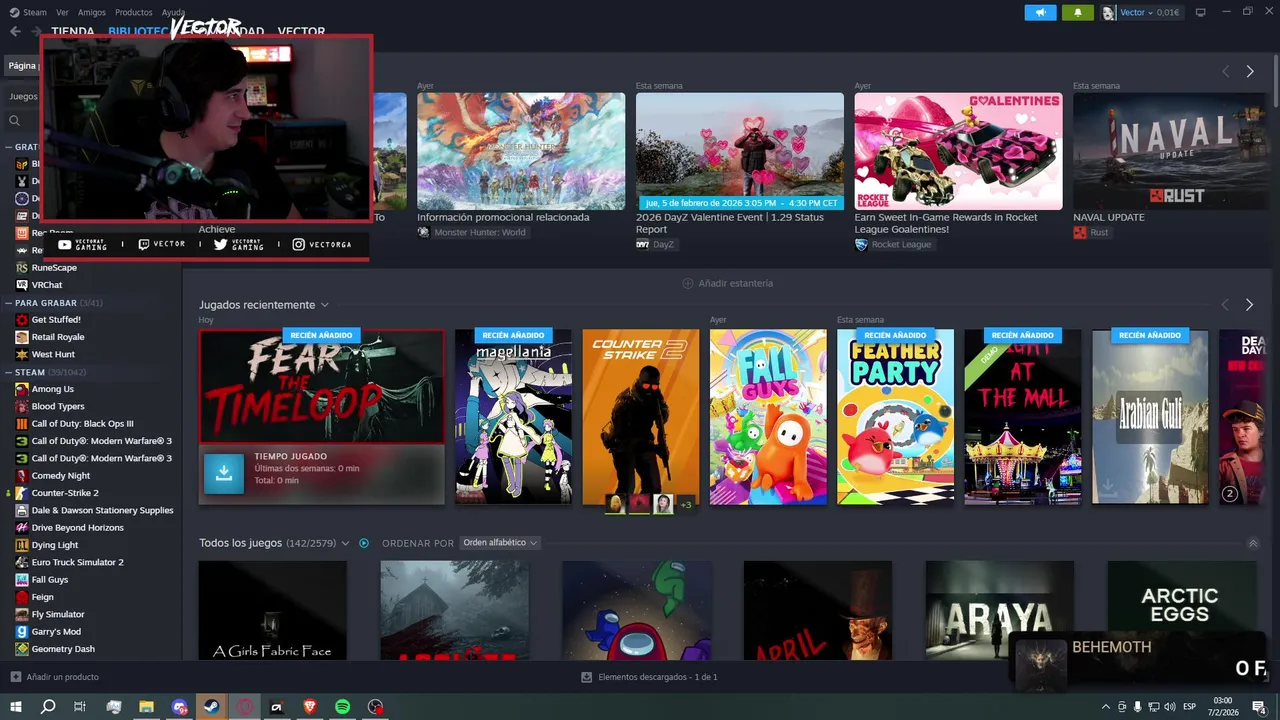Open the Among Us library entry icon
The height and width of the screenshot is (720, 1280).
click(22, 389)
